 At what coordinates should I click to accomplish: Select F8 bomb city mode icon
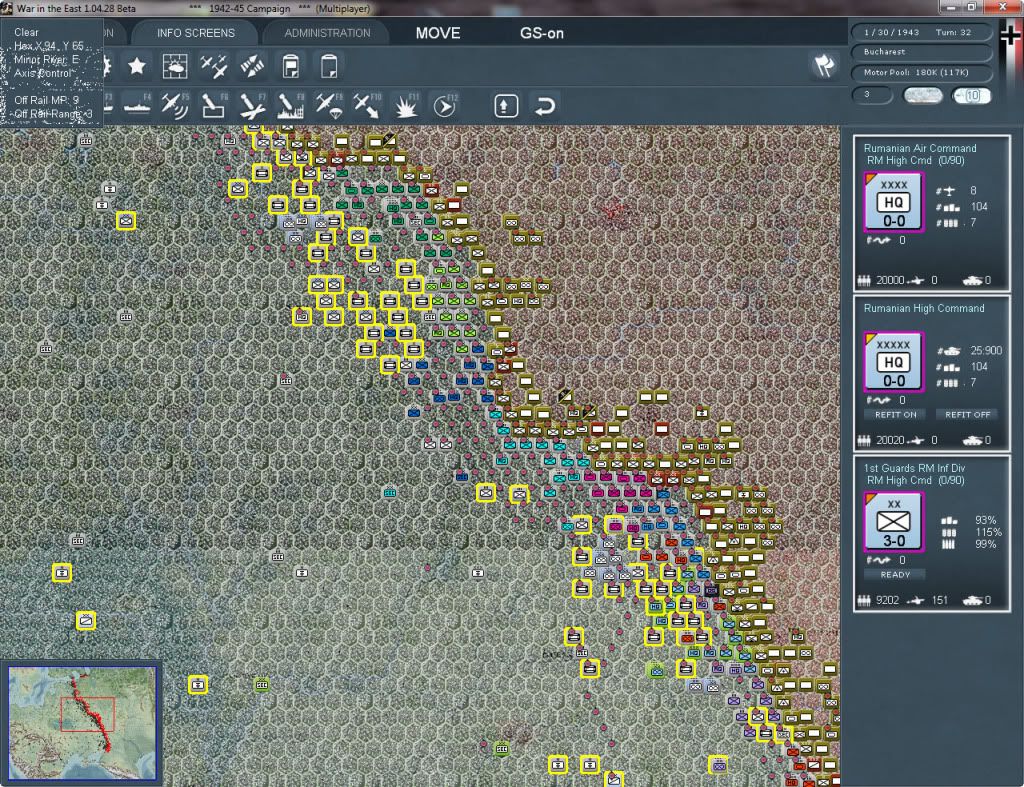tap(291, 106)
